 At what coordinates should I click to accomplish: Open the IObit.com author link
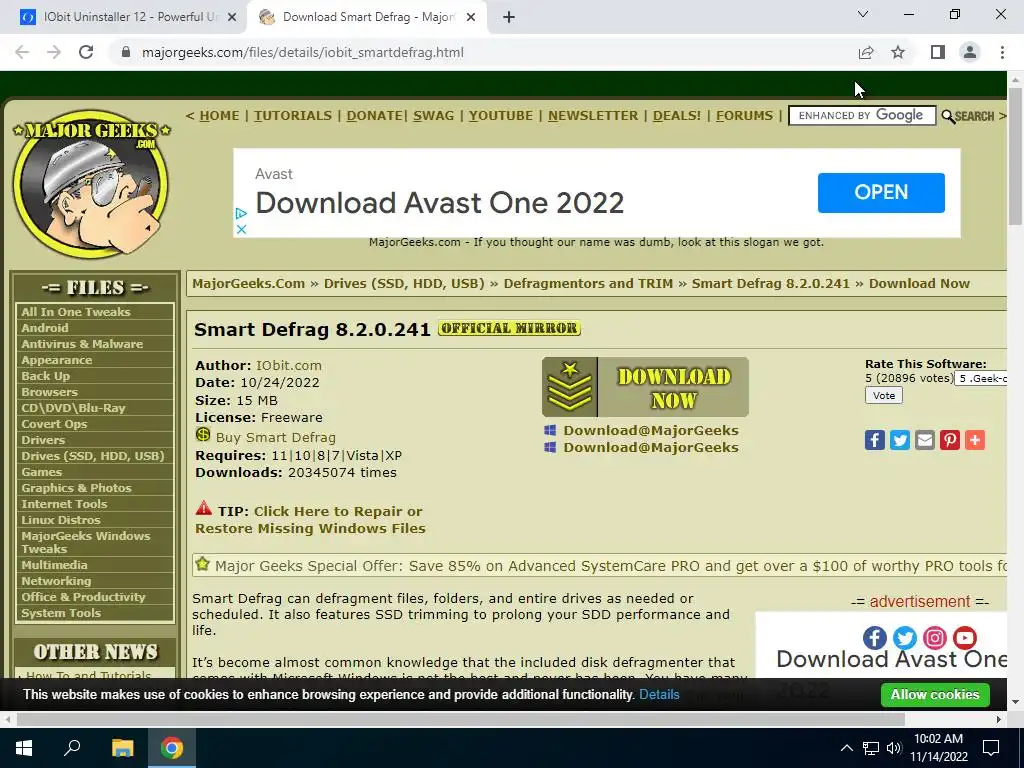tap(289, 366)
